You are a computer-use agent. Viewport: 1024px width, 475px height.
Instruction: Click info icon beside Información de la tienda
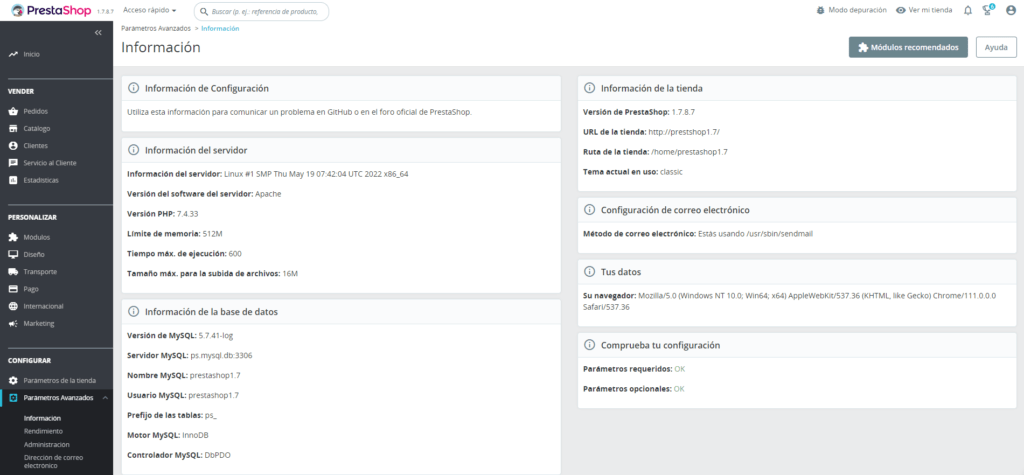click(589, 88)
